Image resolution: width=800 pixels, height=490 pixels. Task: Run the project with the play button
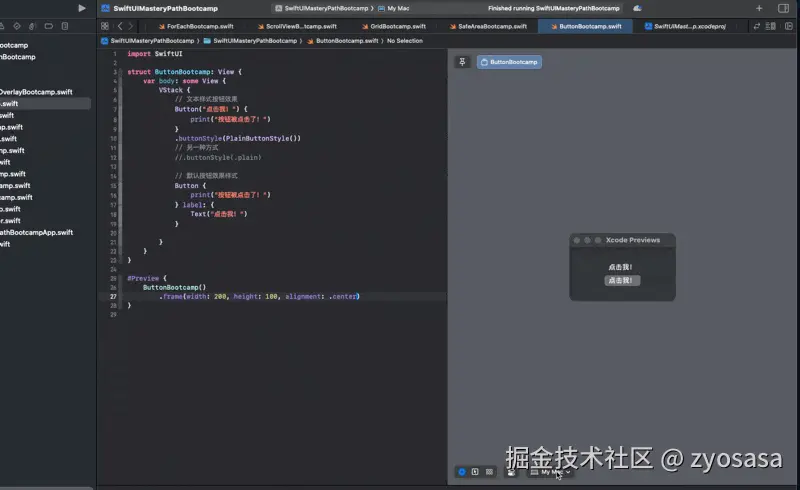[x=82, y=8]
